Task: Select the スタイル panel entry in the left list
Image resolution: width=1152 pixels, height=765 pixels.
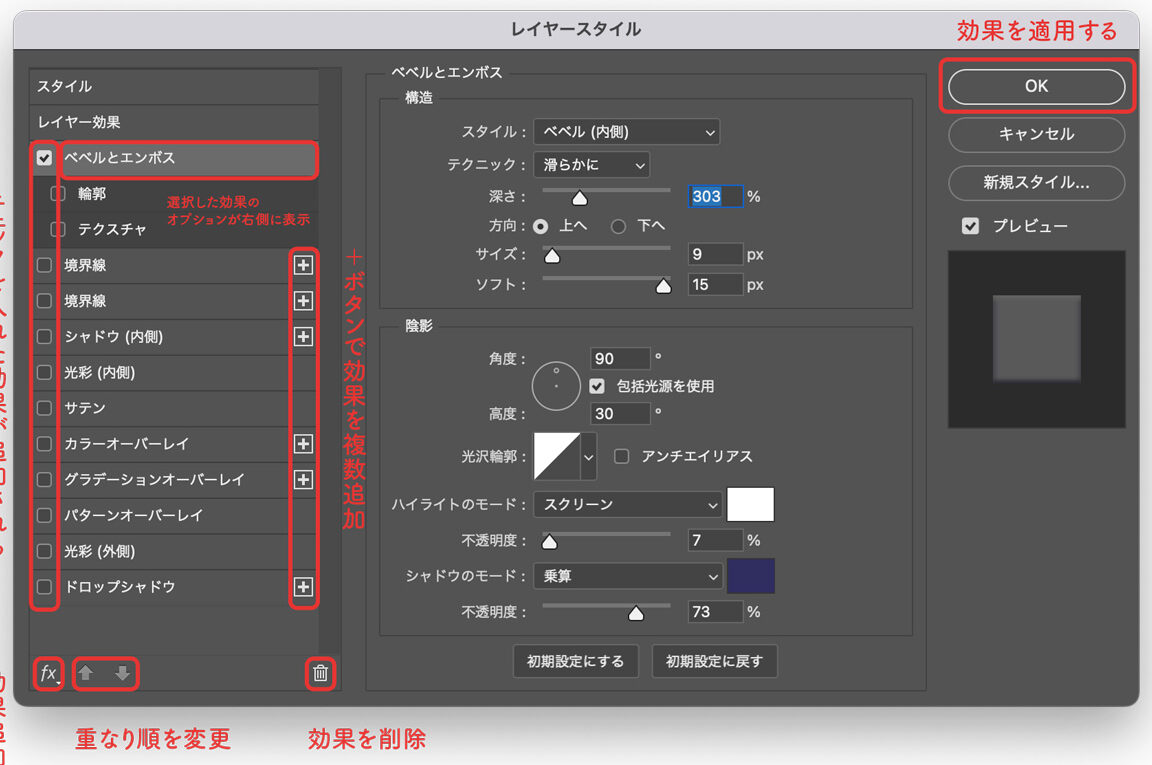Action: 174,86
